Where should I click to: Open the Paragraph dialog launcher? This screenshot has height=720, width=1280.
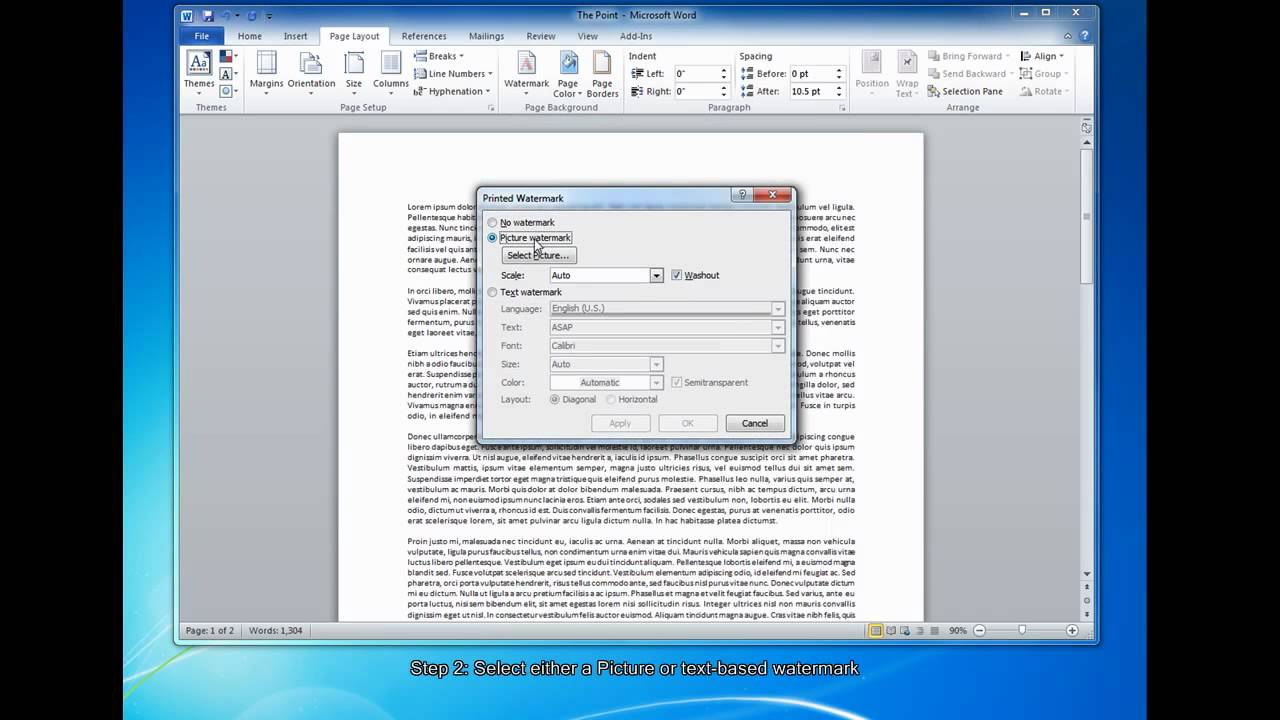click(x=843, y=107)
